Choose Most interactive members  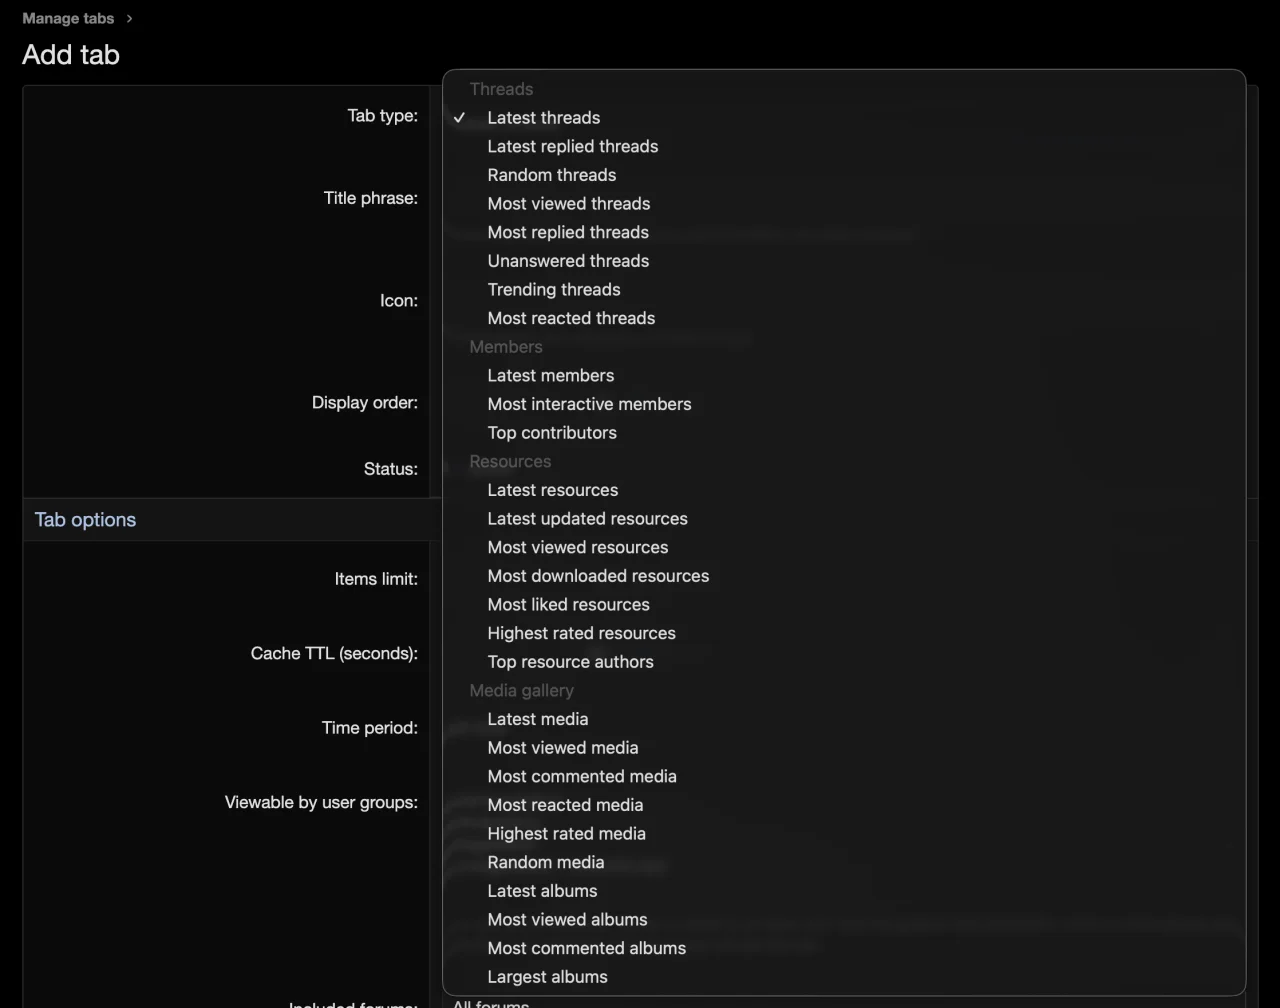[589, 404]
